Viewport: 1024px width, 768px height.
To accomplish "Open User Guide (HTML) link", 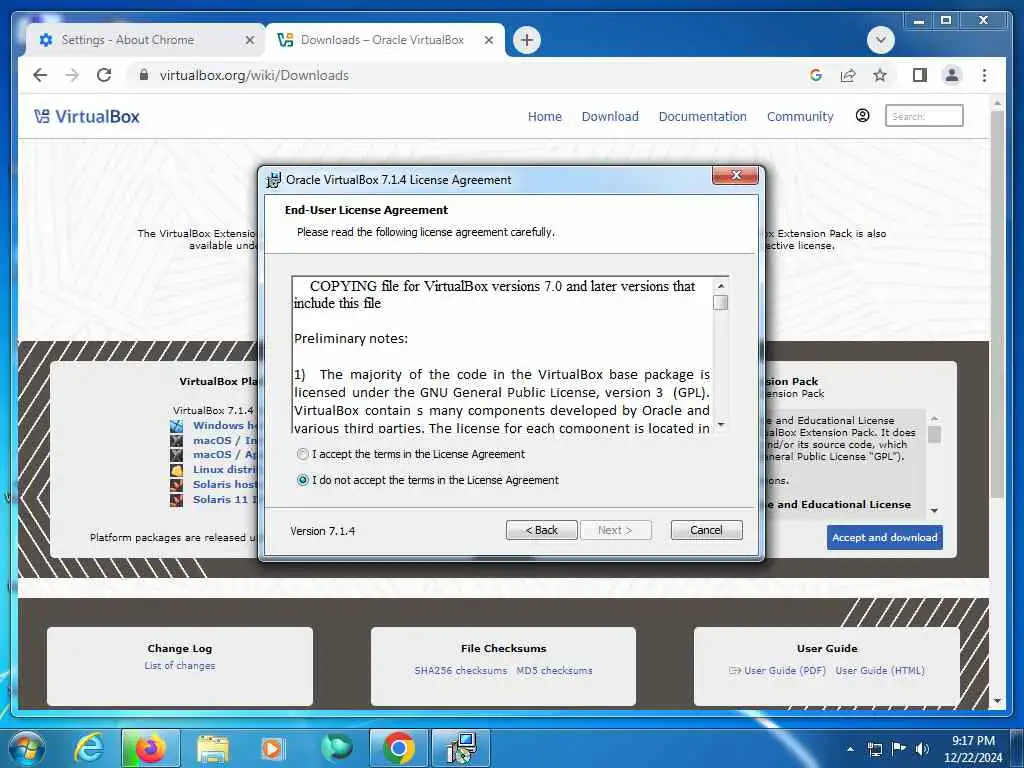I will 880,671.
